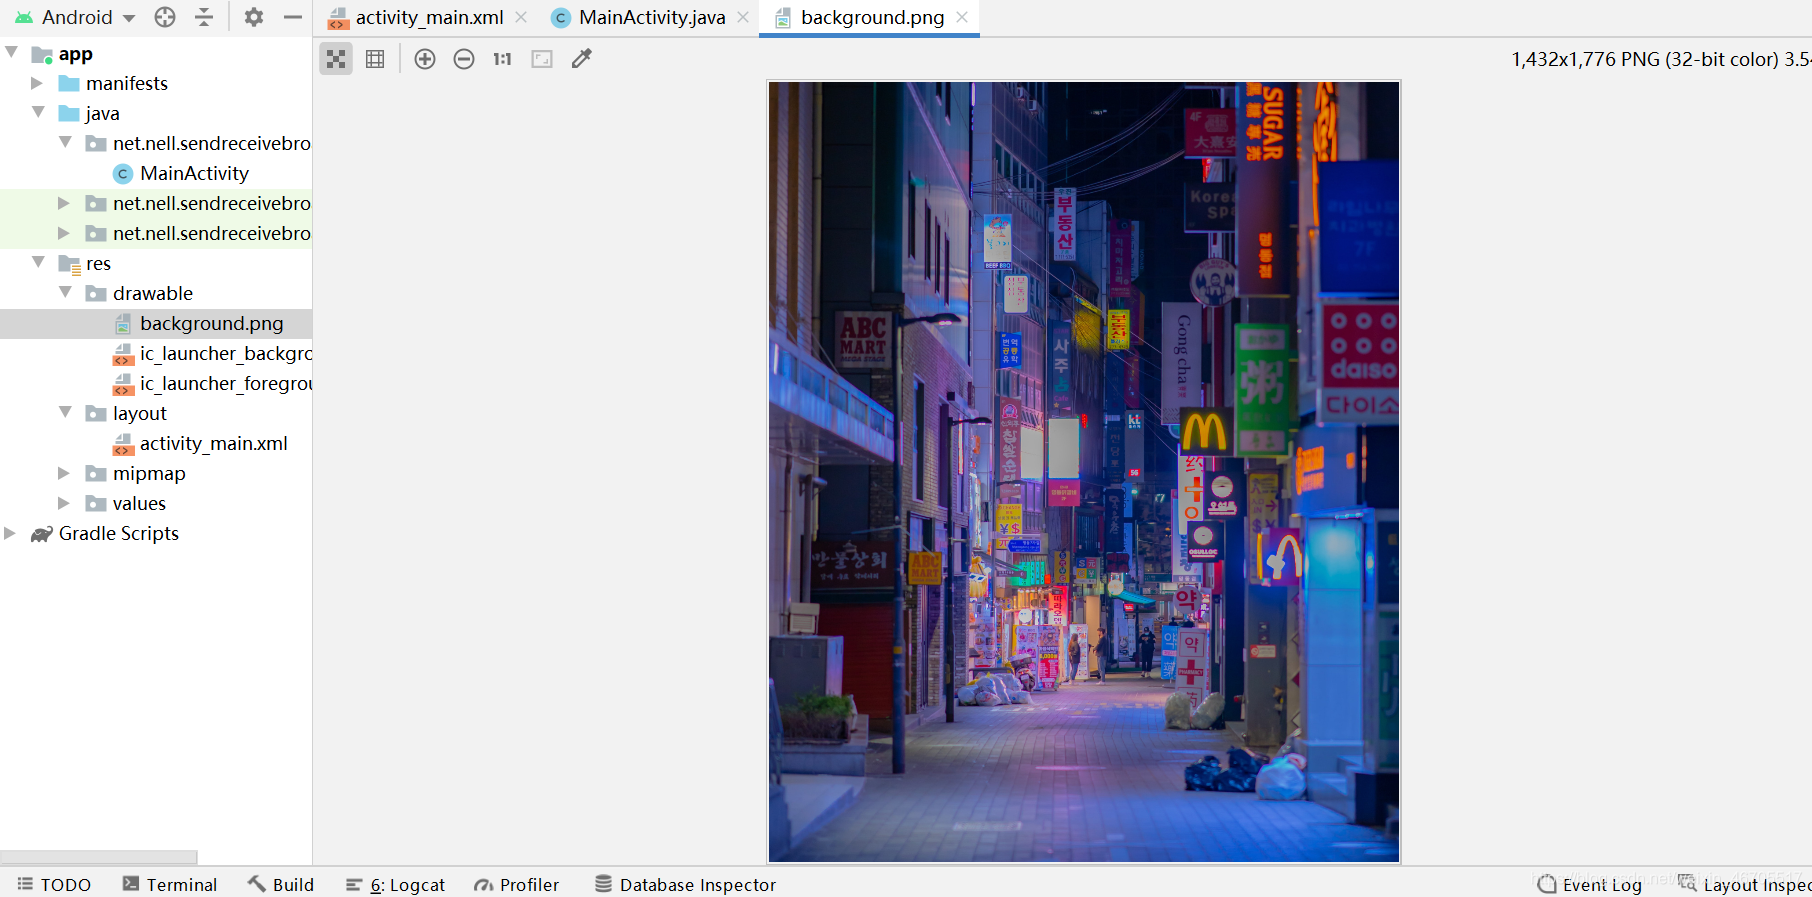Open the Terminal tool window
Viewport: 1812px width, 897px height.
pos(170,884)
